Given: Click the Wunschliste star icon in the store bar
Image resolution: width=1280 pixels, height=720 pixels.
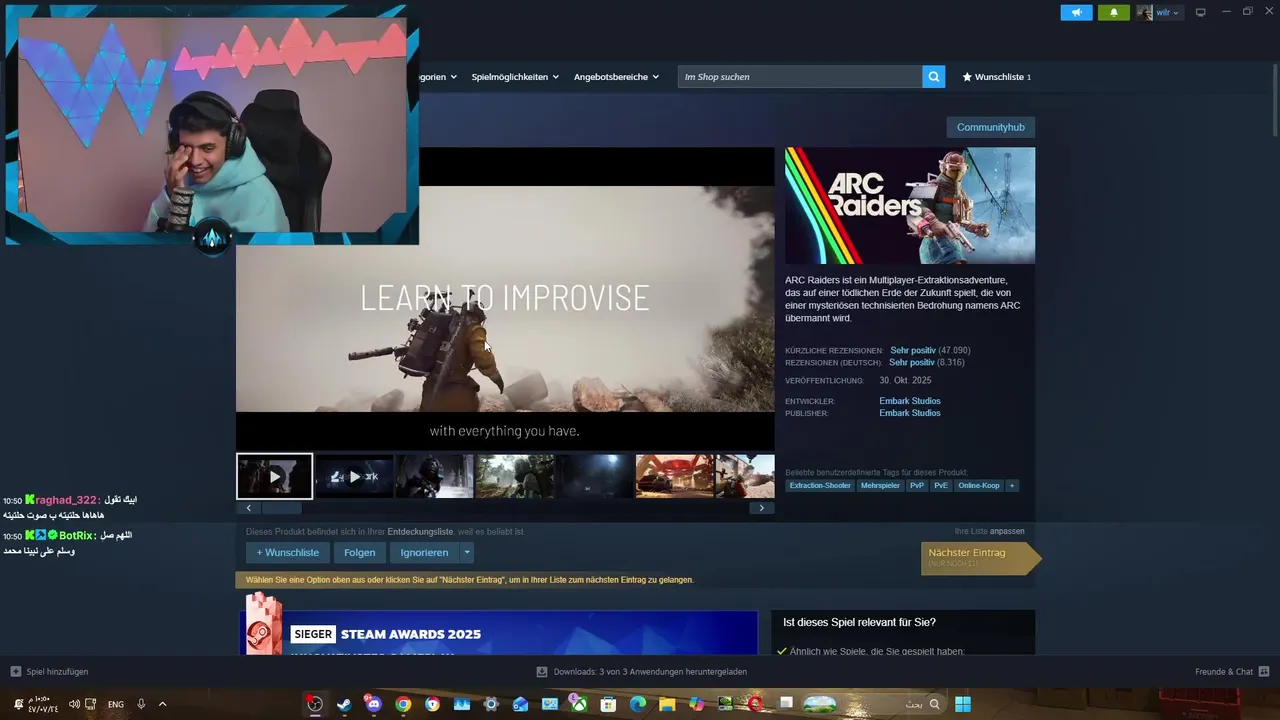Looking at the screenshot, I should [967, 77].
